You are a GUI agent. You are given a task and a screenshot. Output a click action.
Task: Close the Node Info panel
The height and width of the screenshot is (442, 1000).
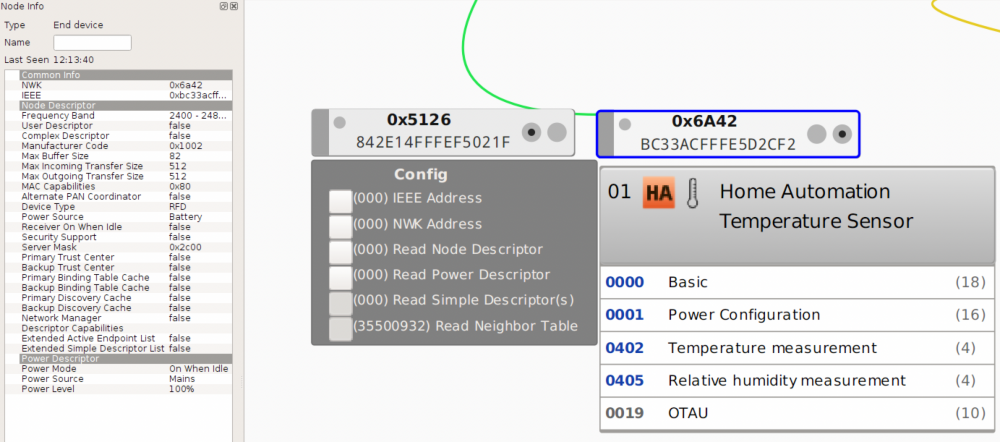(234, 6)
